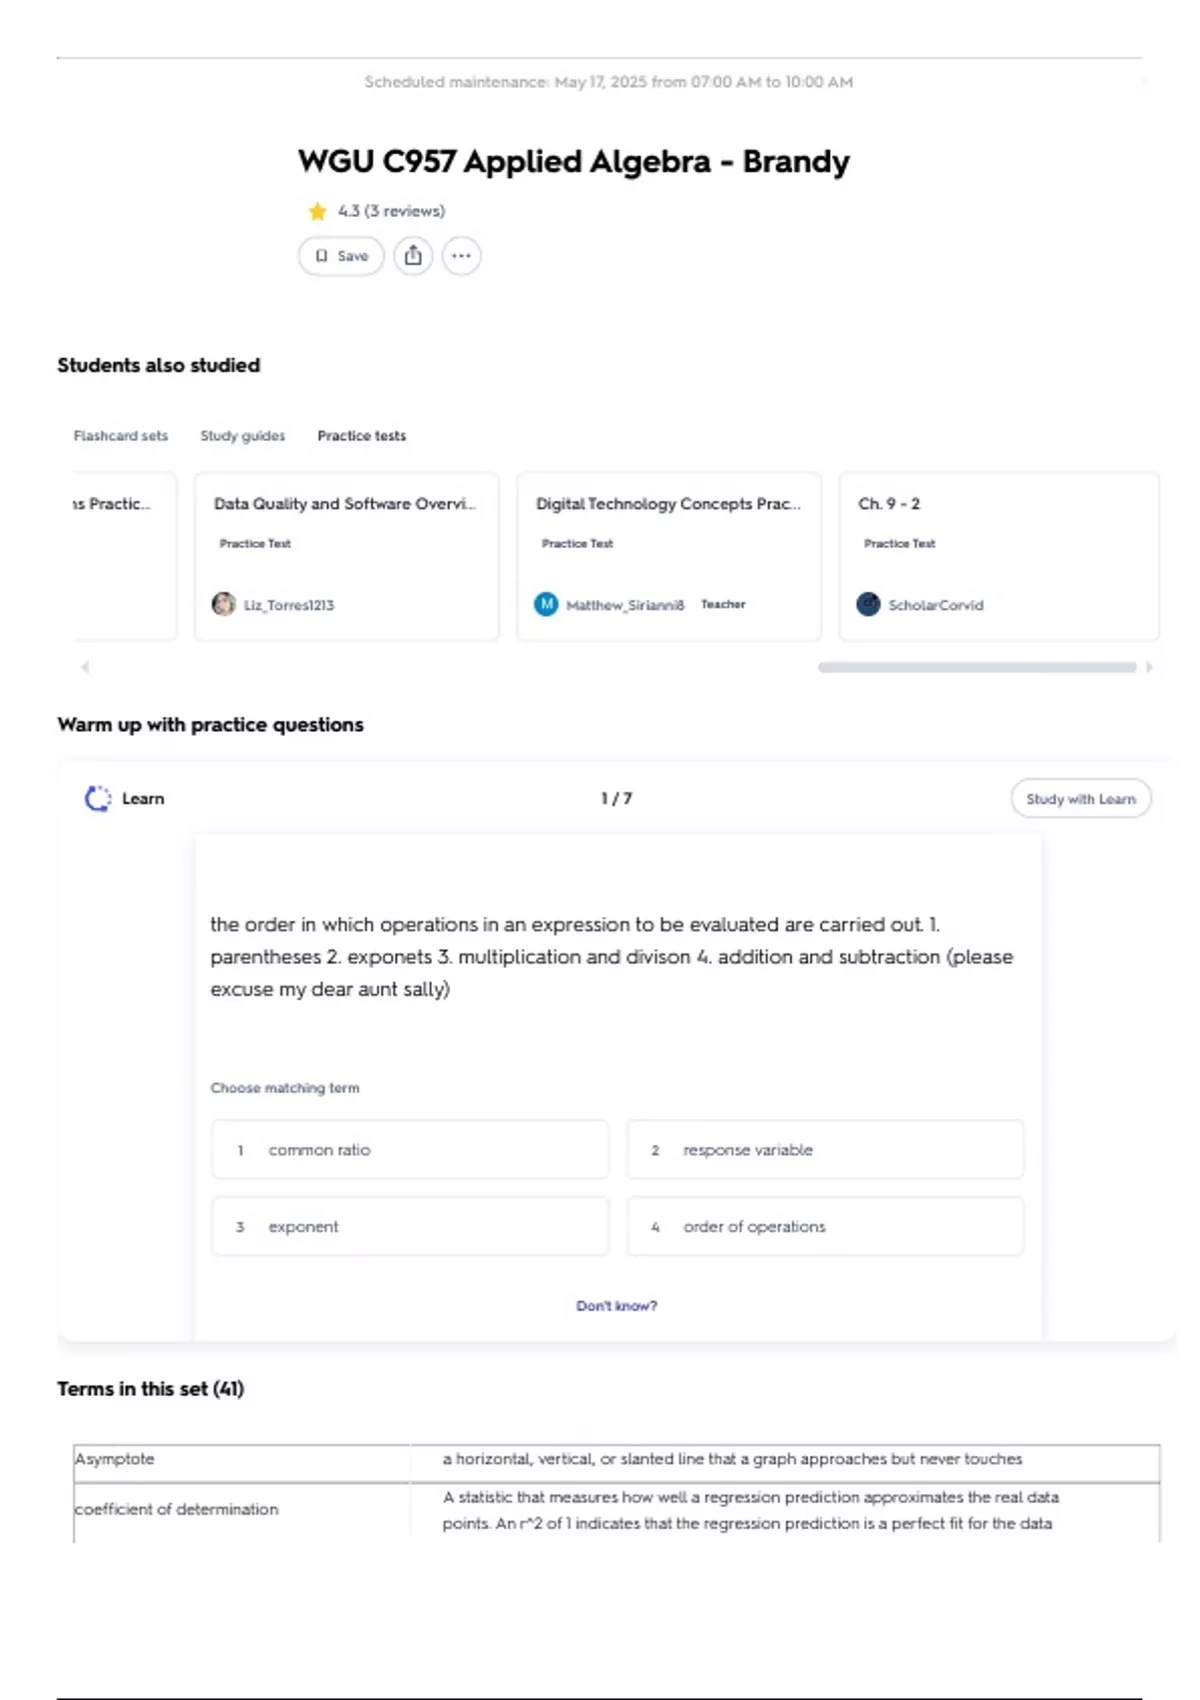
Task: Choose answer option order of operations
Action: coord(825,1226)
